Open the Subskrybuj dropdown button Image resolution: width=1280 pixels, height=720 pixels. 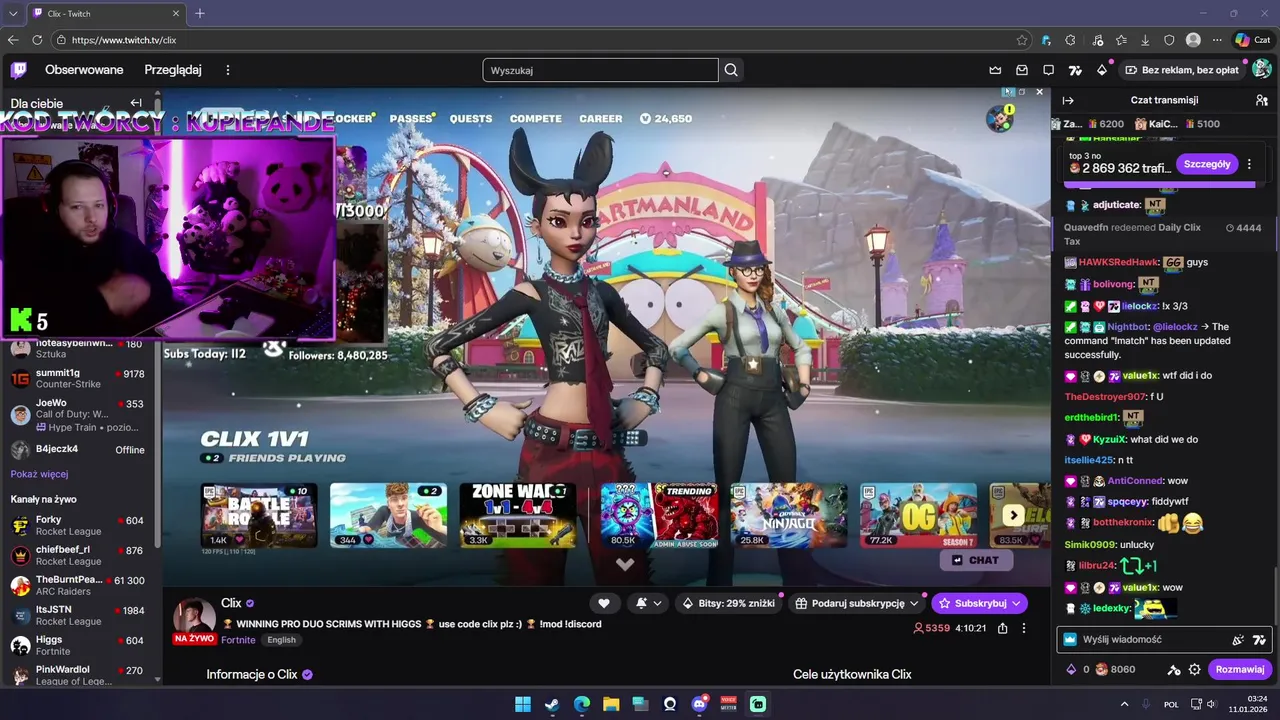tap(979, 603)
